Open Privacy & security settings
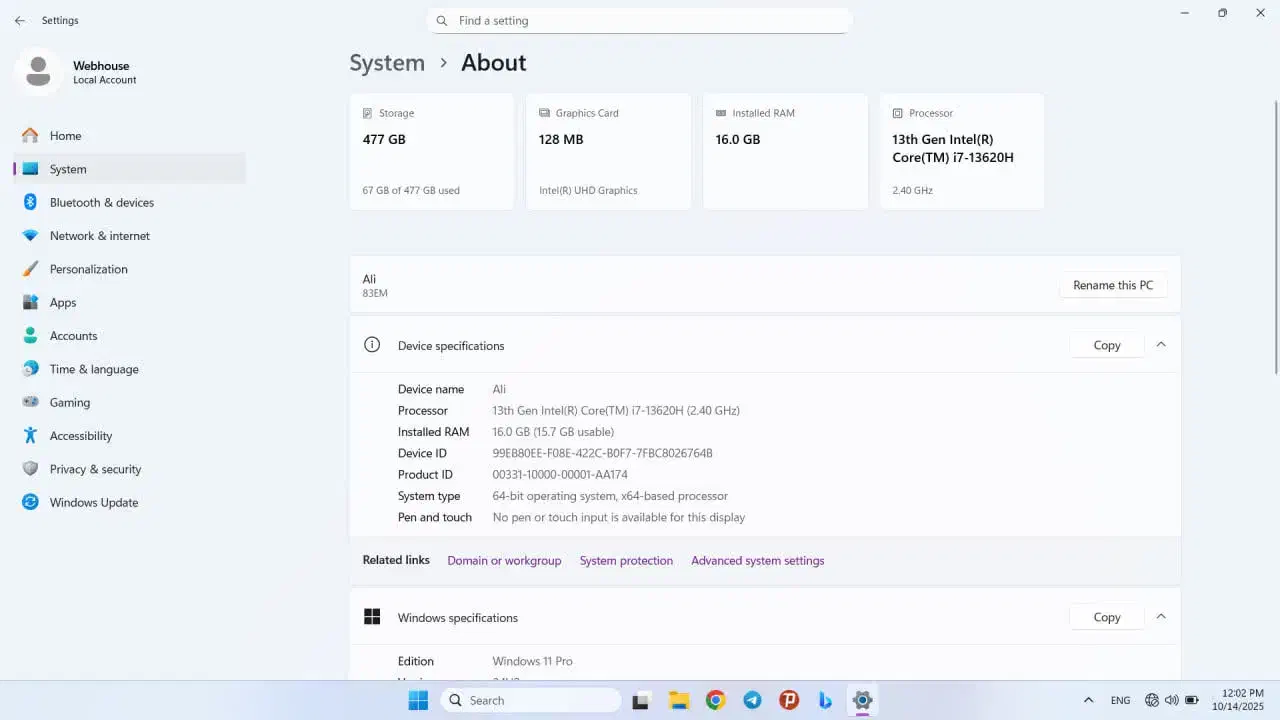 (95, 469)
